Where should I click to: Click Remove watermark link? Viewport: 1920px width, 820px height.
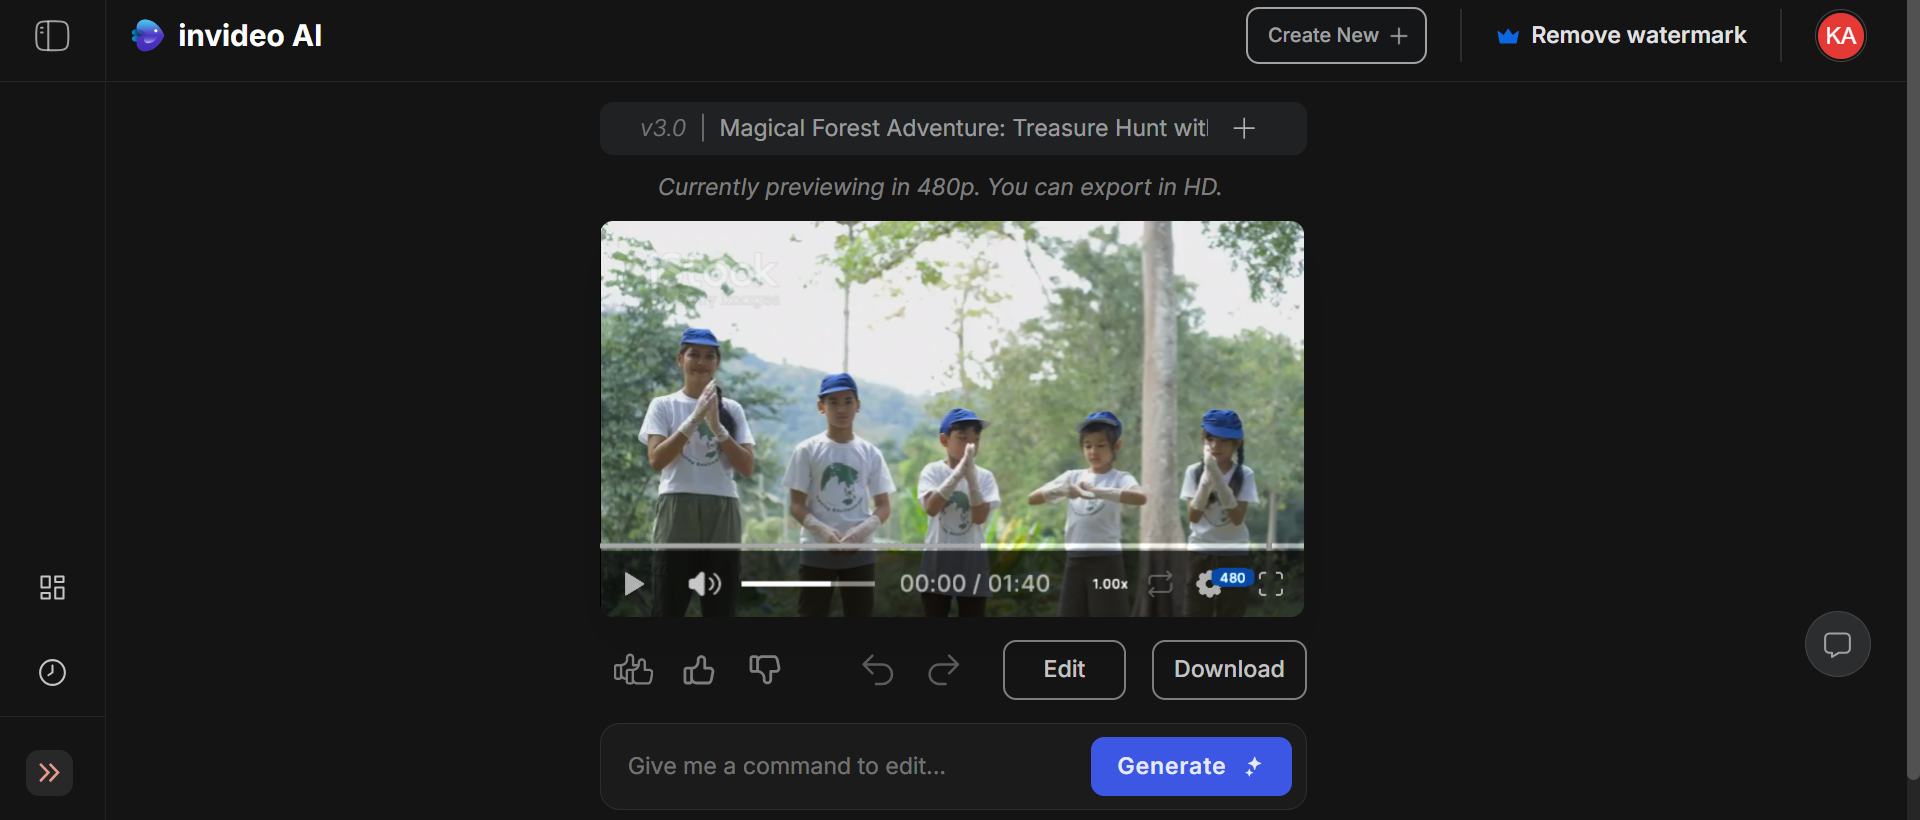pos(1621,36)
